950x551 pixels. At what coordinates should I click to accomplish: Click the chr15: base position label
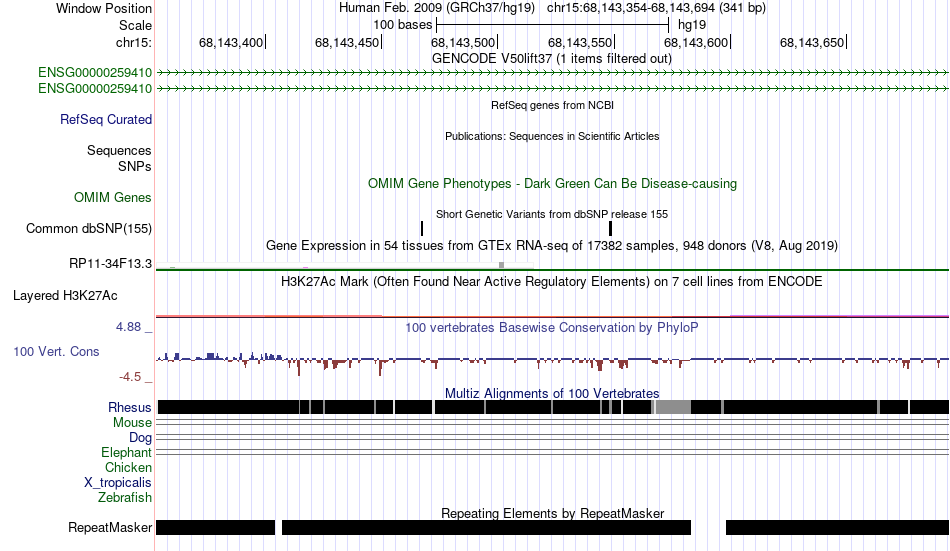coord(133,42)
